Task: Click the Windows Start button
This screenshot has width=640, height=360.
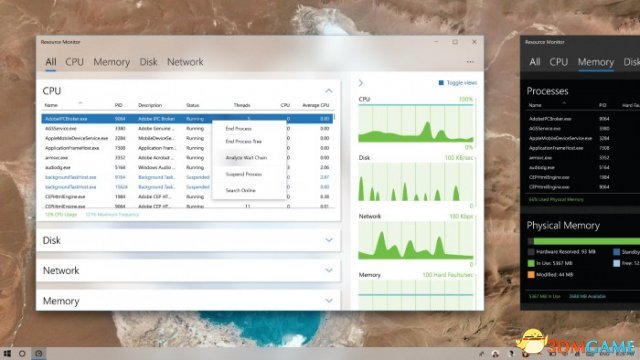Action: click(7, 353)
